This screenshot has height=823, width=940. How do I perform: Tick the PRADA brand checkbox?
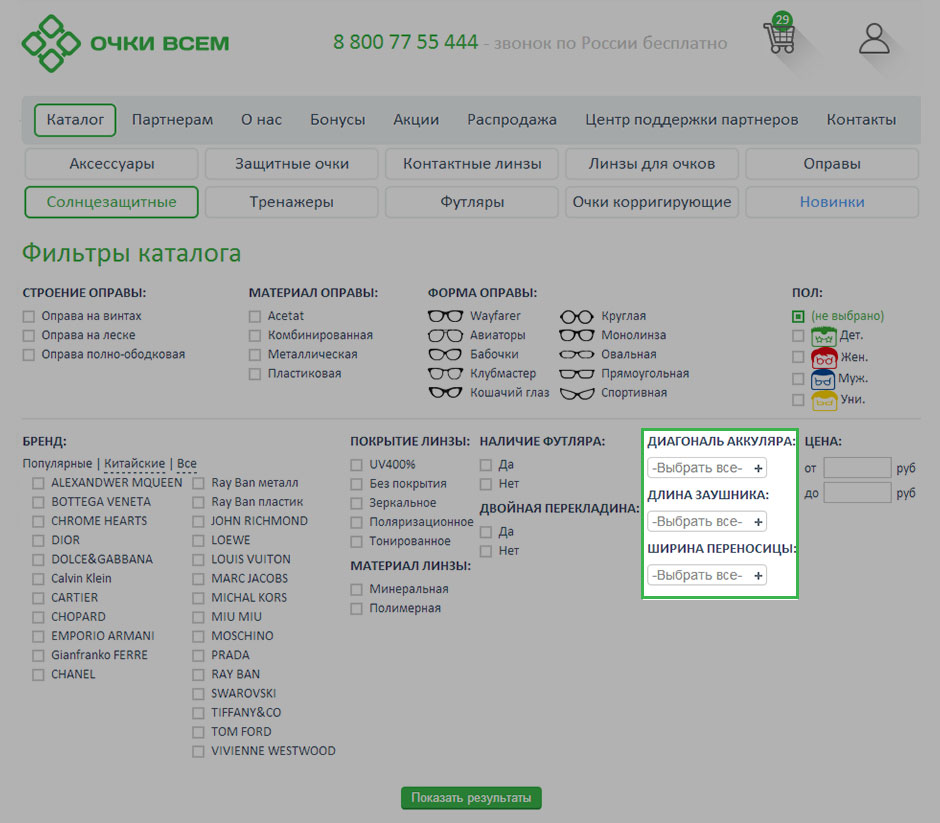pyautogui.click(x=198, y=656)
